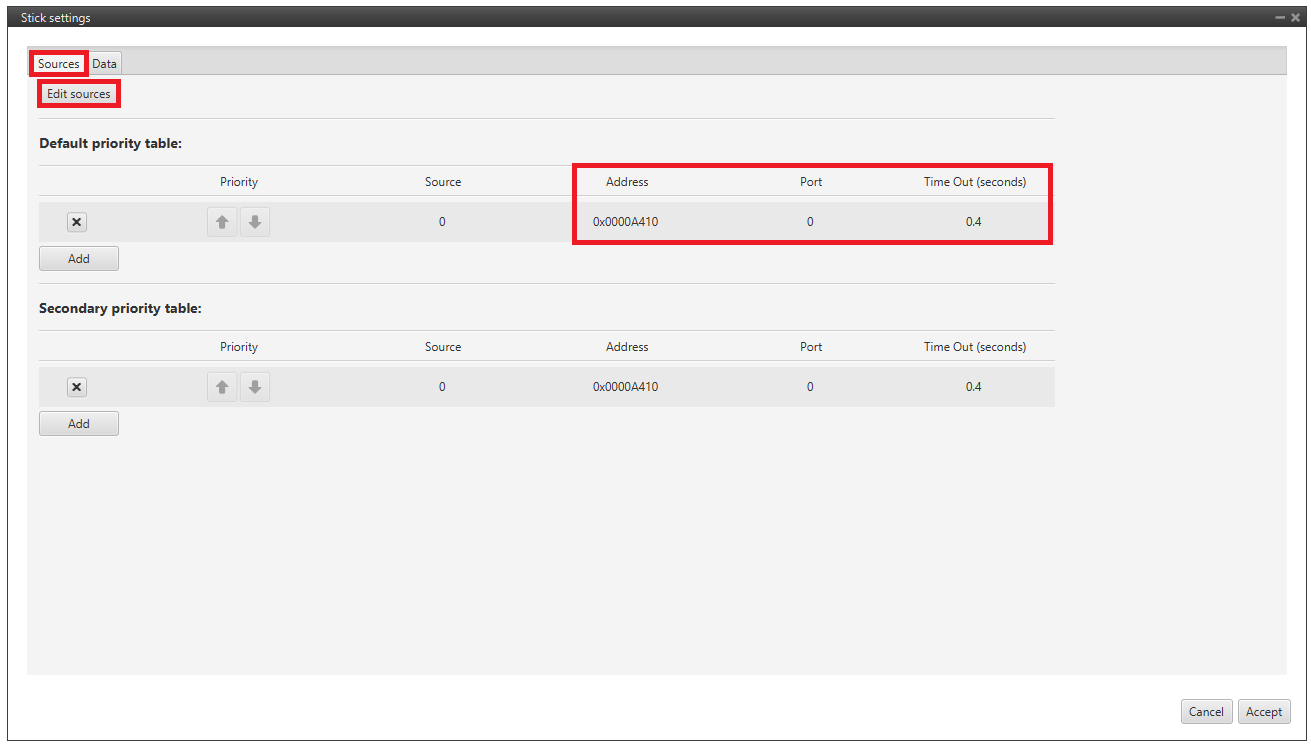Image resolution: width=1311 pixels, height=745 pixels.
Task: Delete the secondary priority table row
Action: coord(77,387)
